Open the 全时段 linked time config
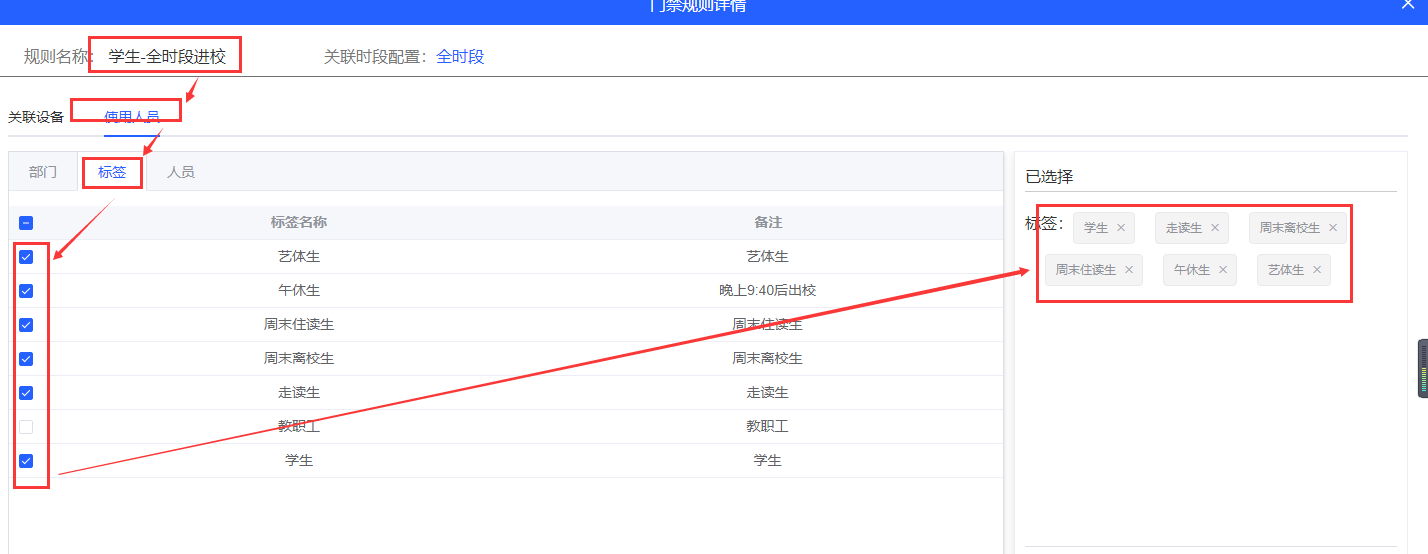 [460, 57]
